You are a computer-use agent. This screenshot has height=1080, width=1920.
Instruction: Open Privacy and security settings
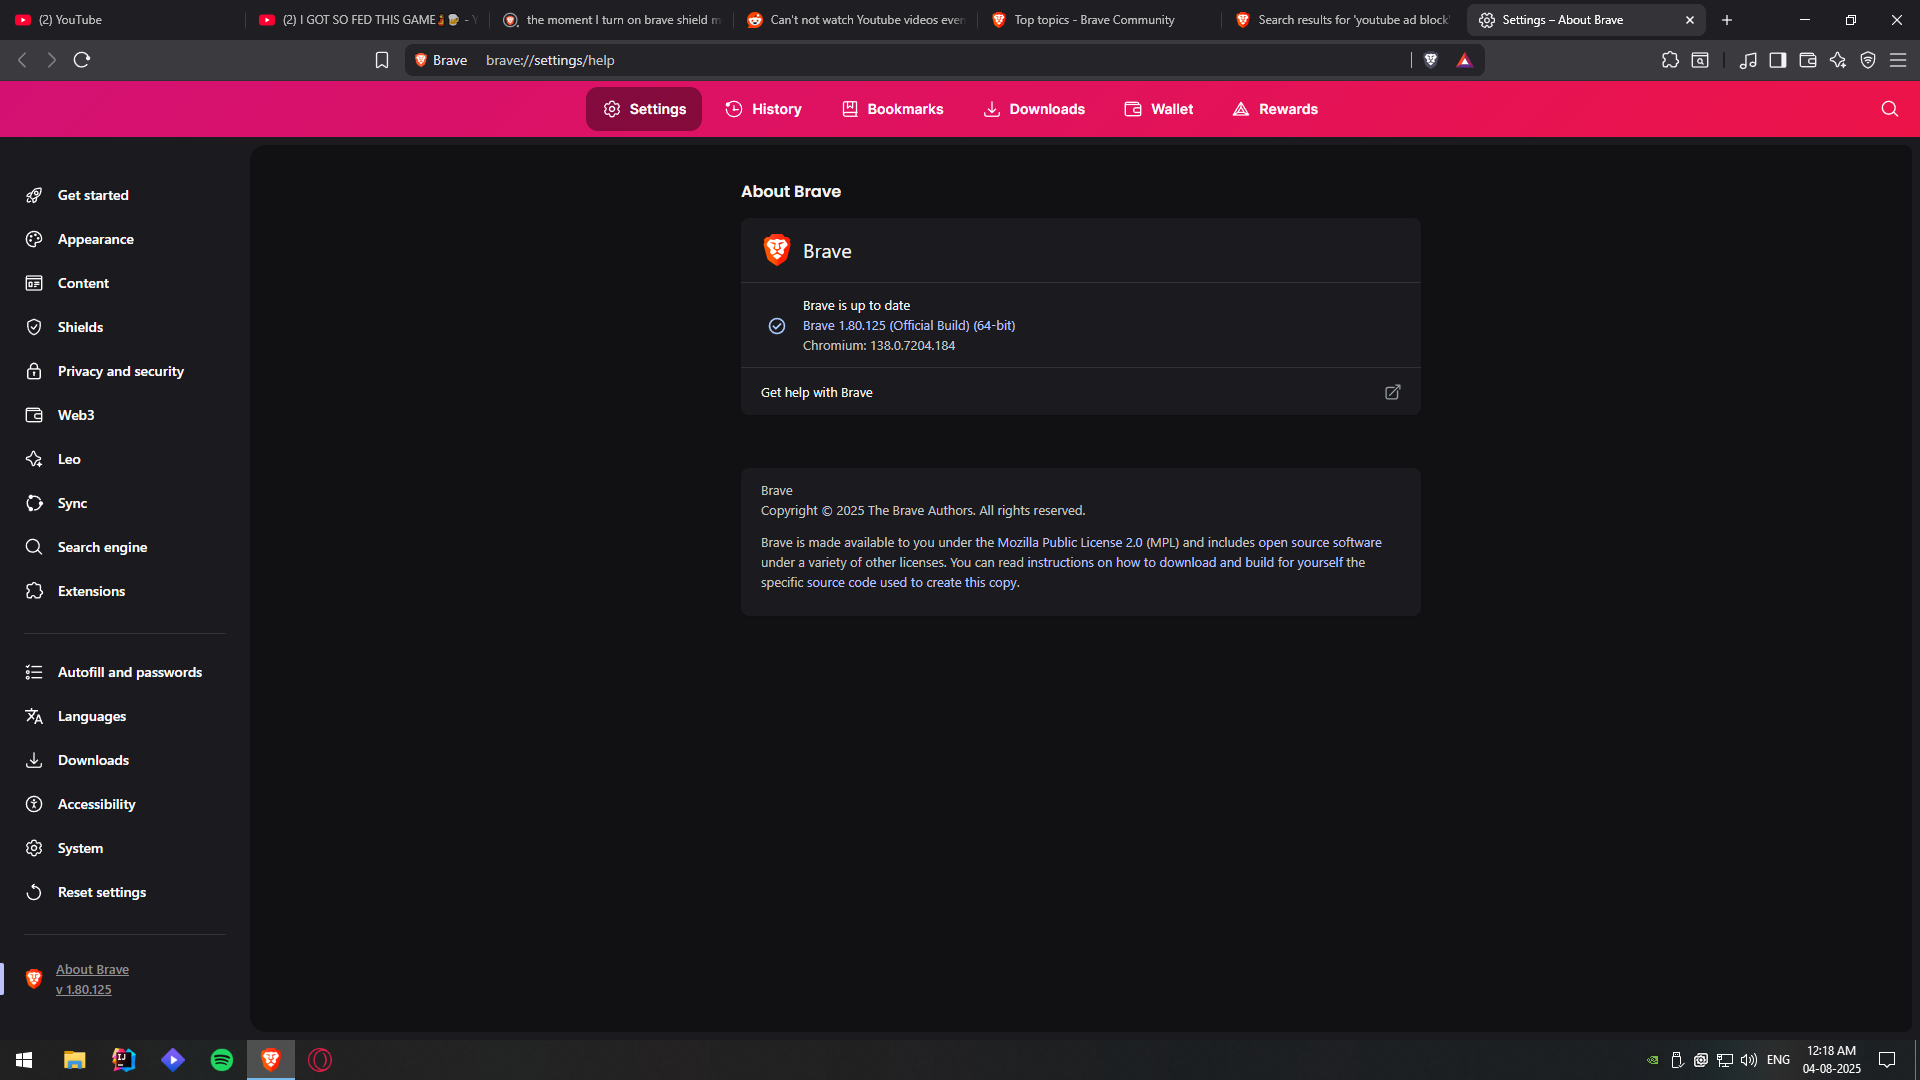coord(120,371)
